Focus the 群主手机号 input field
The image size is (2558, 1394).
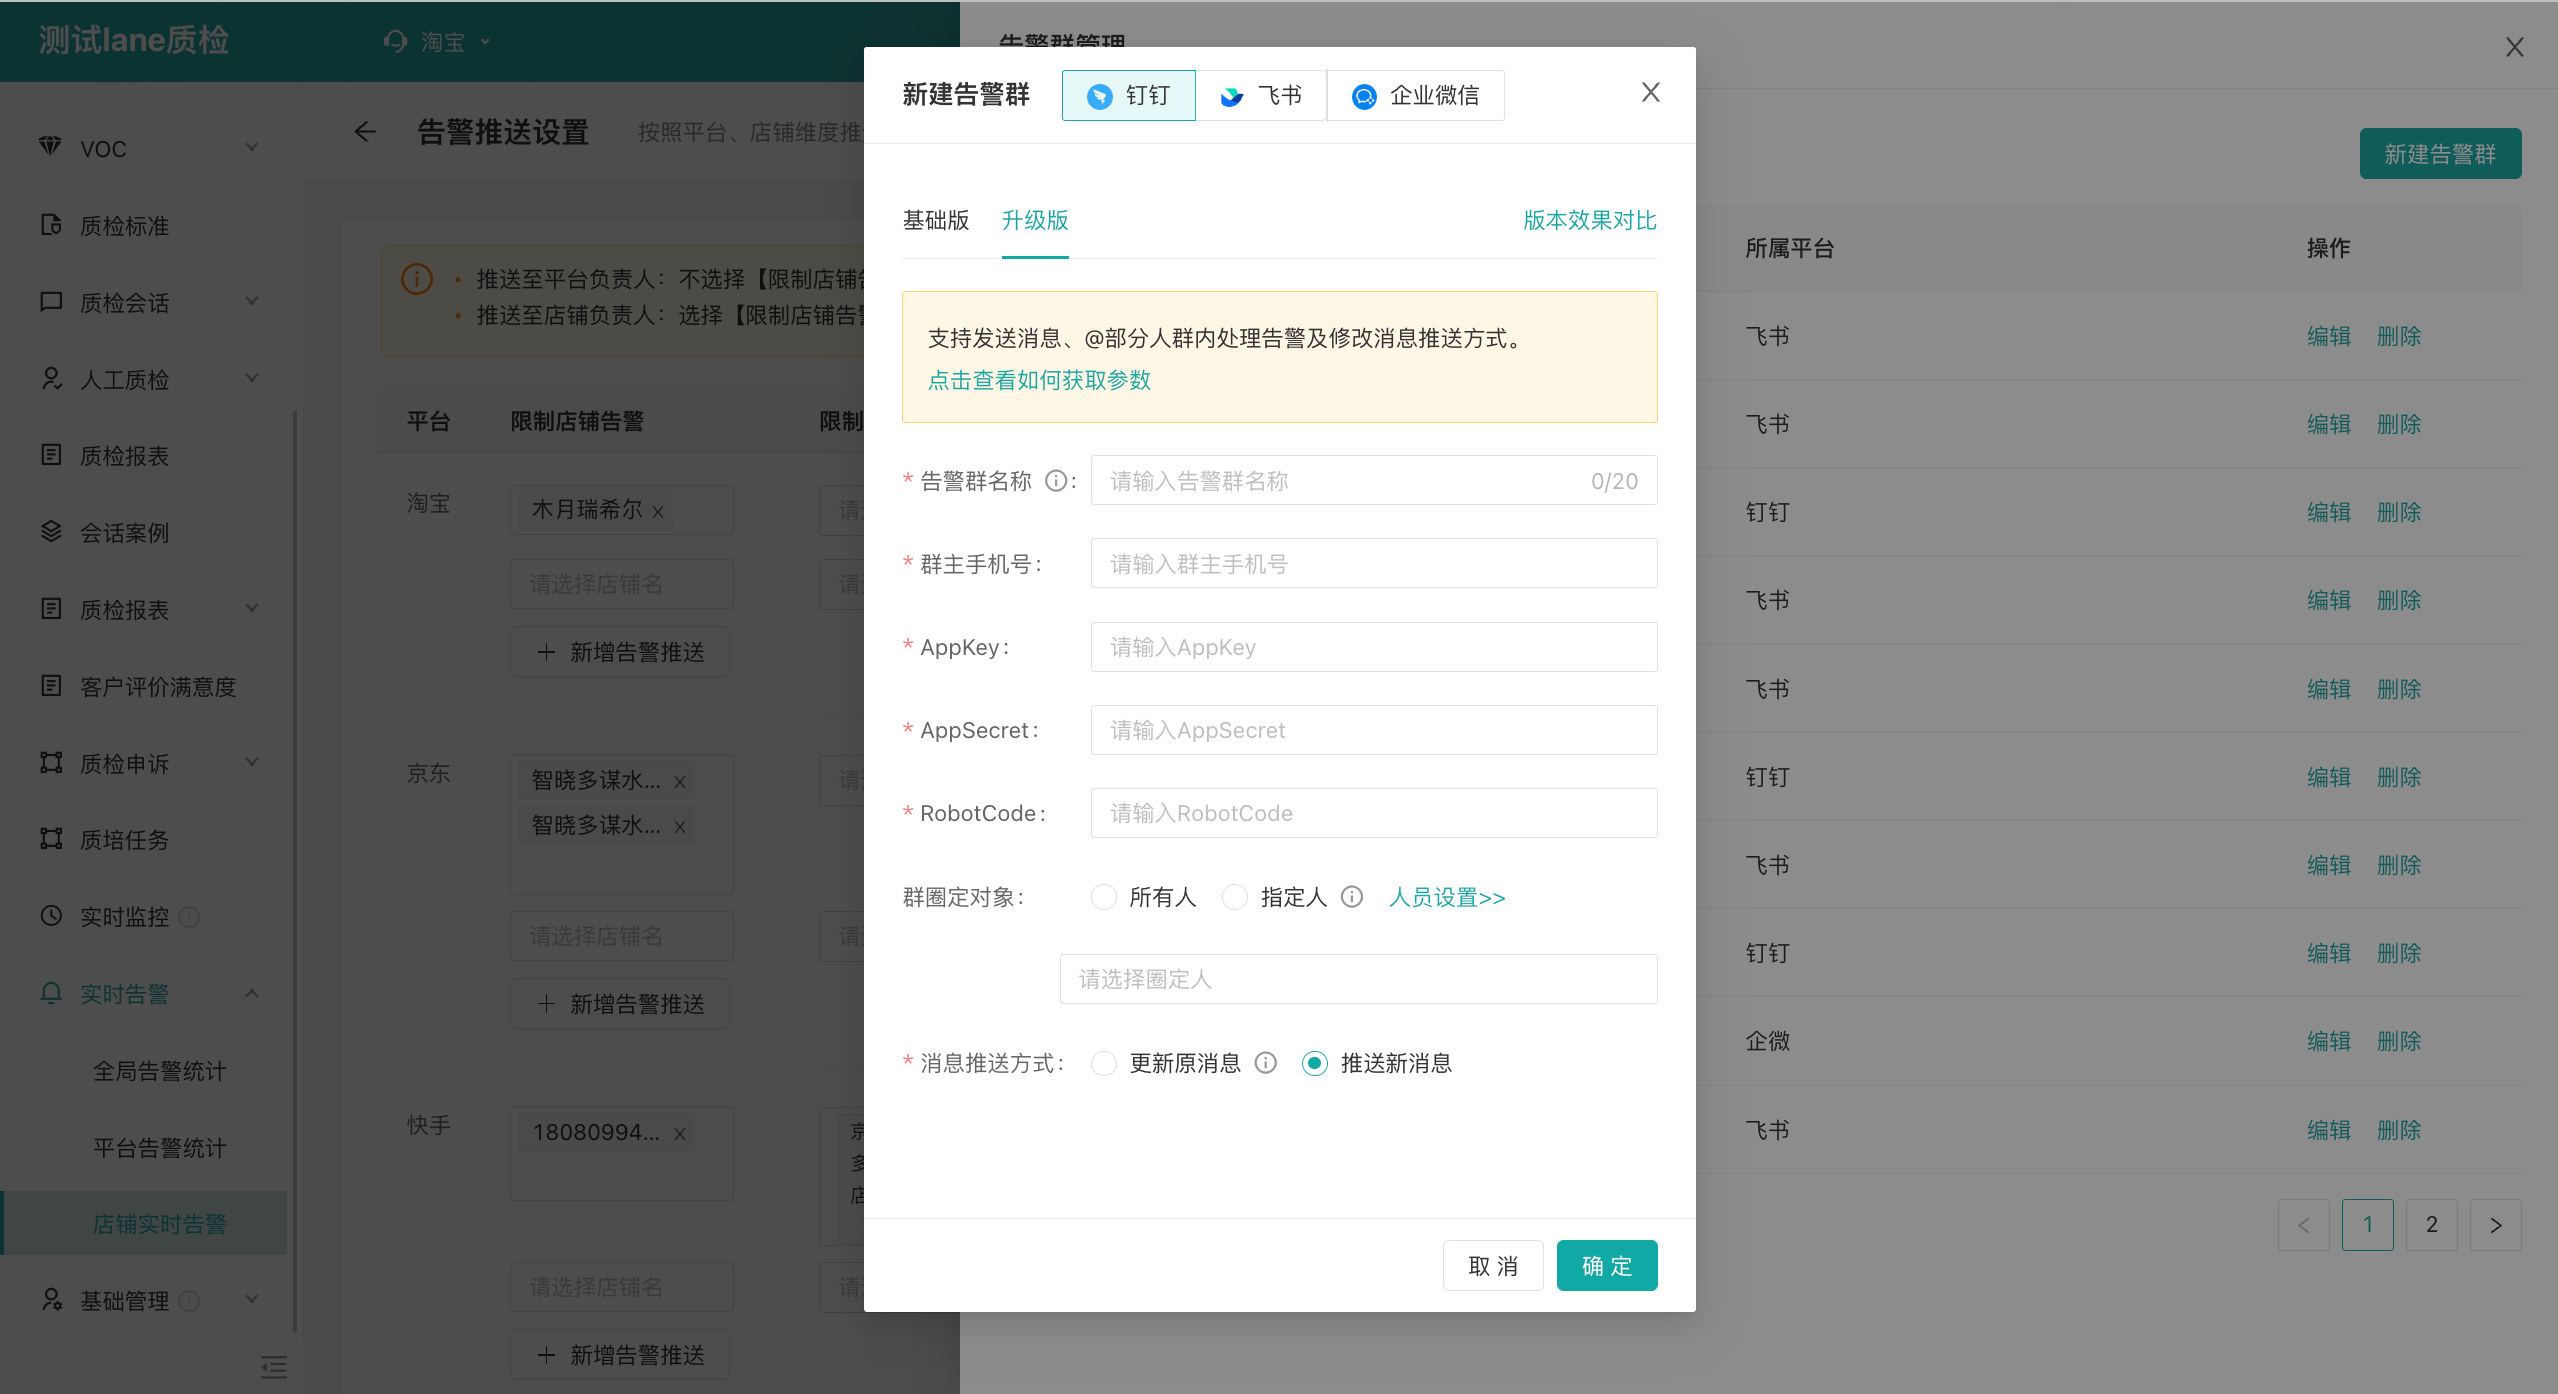1374,564
